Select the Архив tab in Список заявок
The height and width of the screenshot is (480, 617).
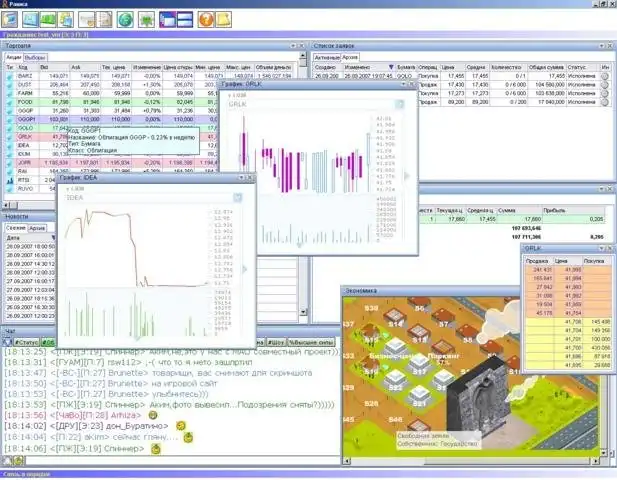(349, 57)
